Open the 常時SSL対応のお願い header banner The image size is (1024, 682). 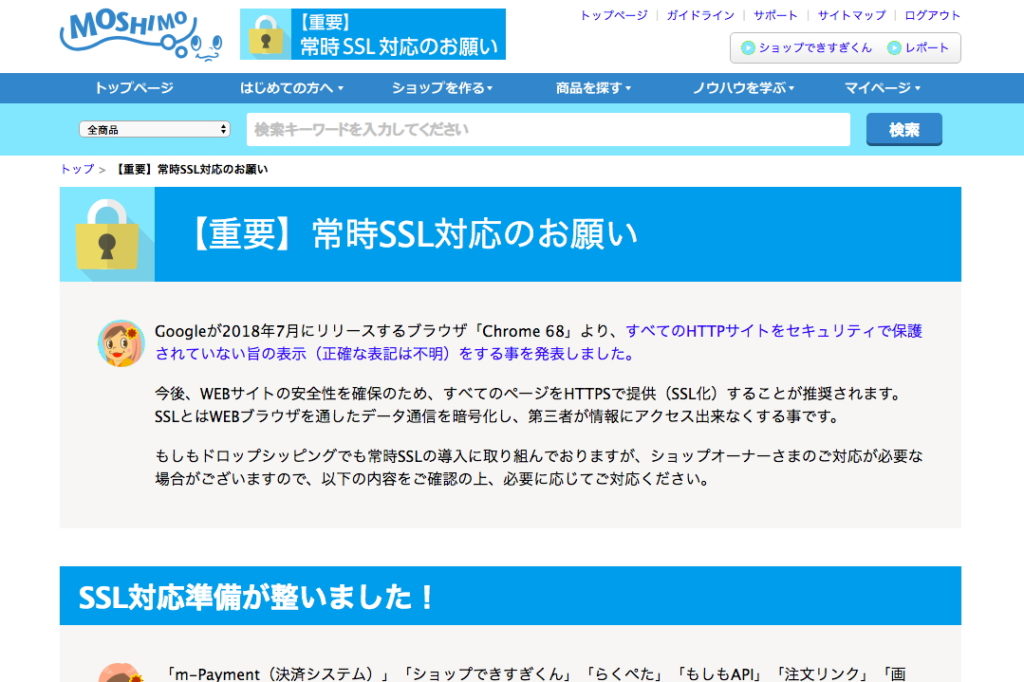point(373,34)
